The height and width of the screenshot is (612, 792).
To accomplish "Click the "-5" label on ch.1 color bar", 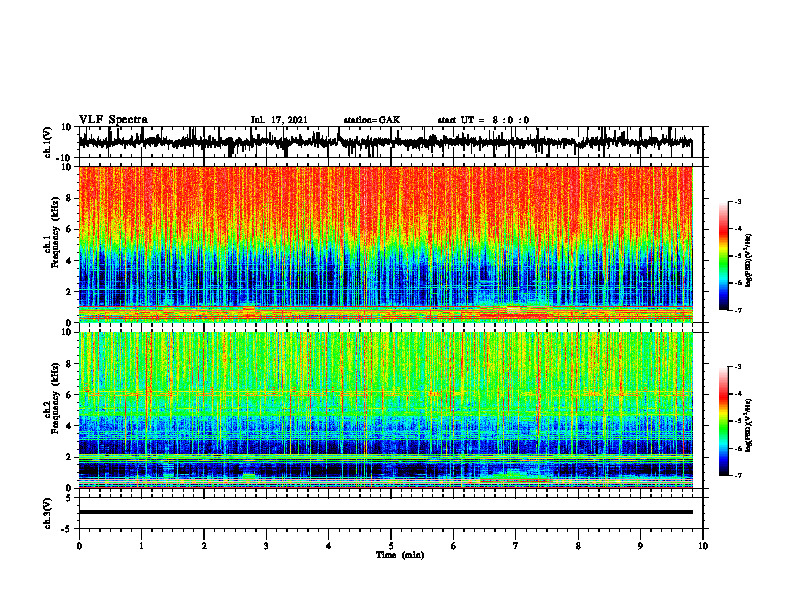I will tap(737, 256).
